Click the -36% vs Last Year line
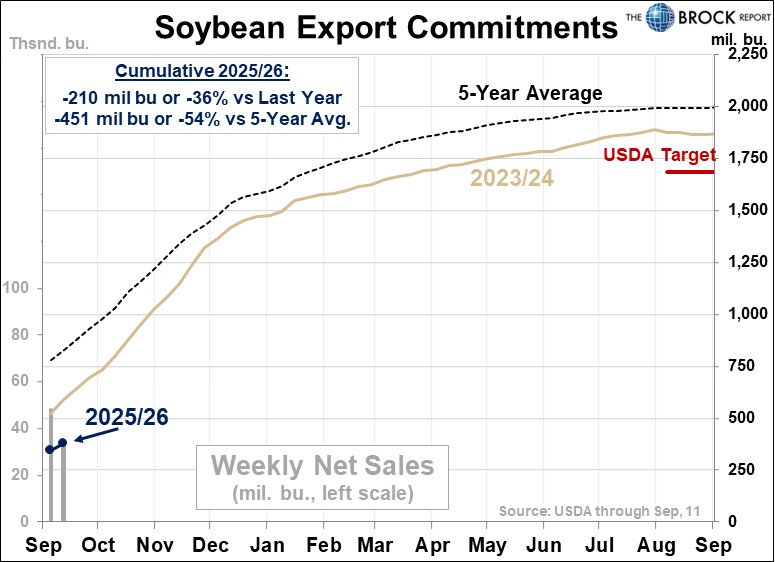Screen dimensions: 775x562 pyautogui.click(x=201, y=98)
